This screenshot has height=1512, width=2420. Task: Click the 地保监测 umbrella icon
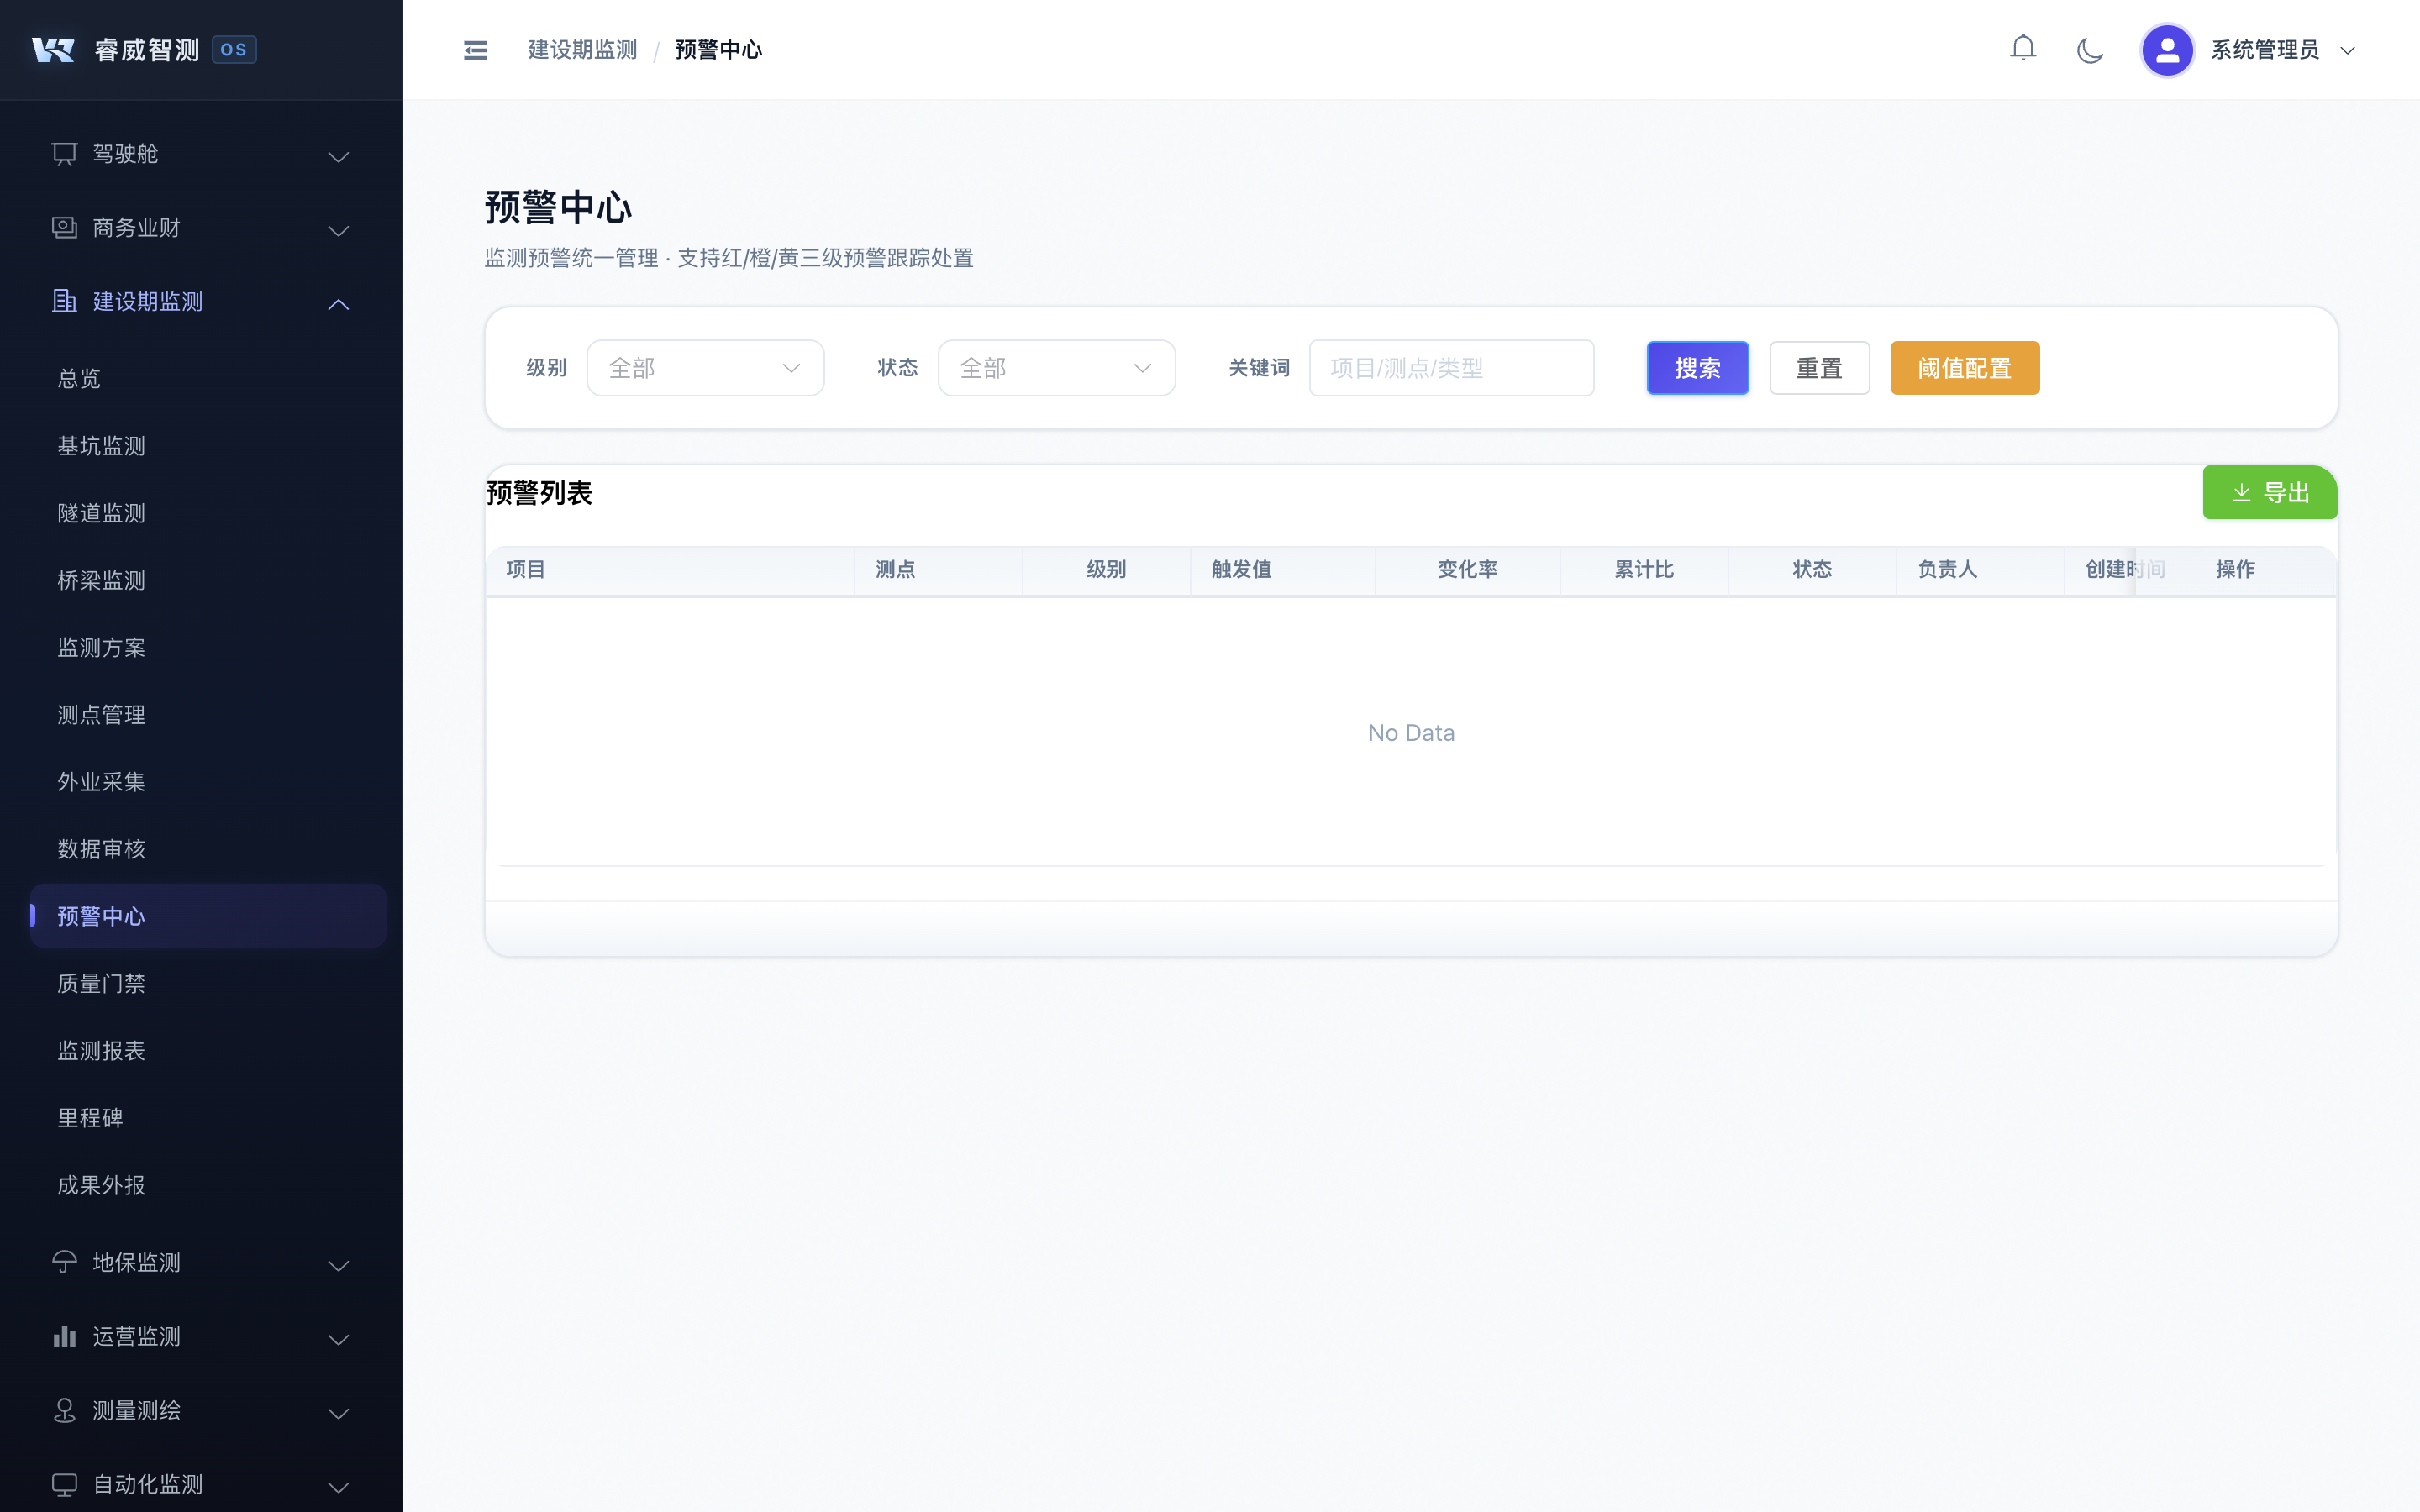click(64, 1262)
